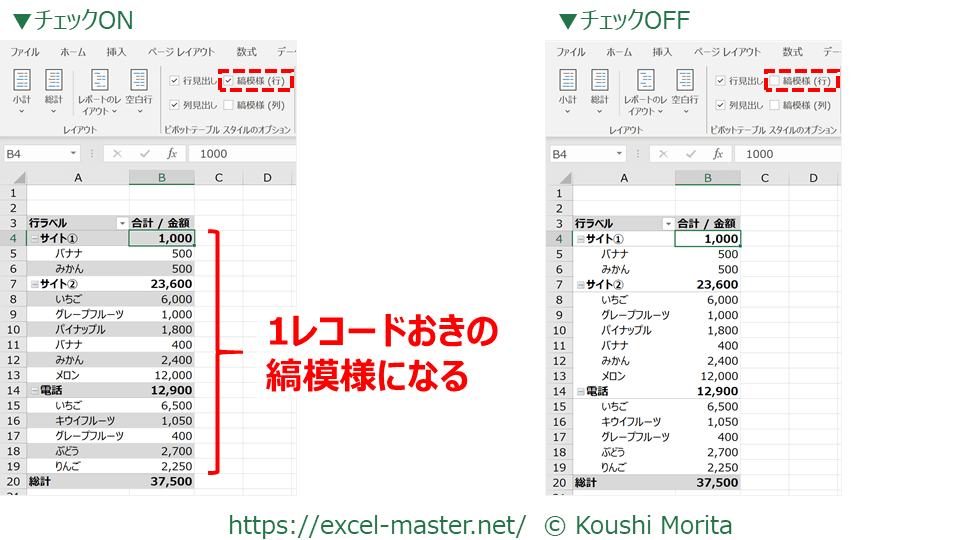Click the fx insert function icon in チェックON
Screen dimensions: 960x540
[172, 154]
